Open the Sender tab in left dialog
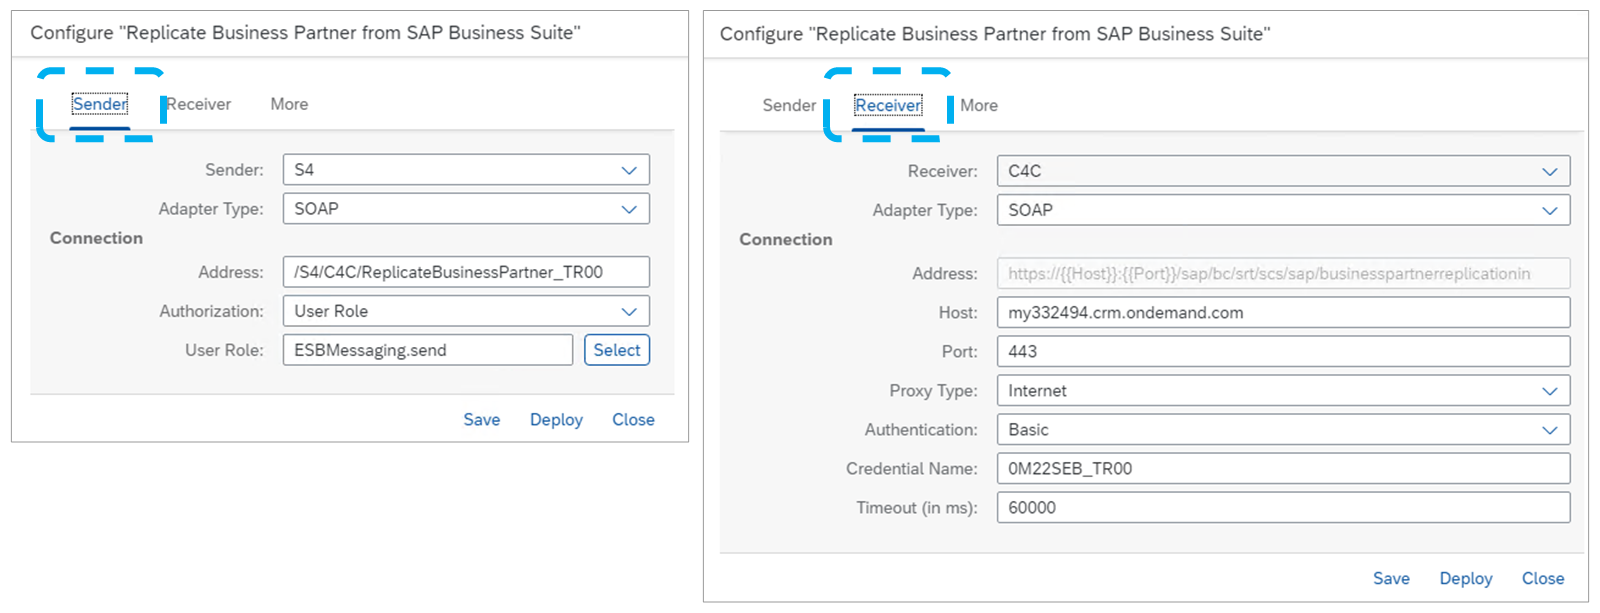The image size is (1600, 613). click(x=100, y=104)
